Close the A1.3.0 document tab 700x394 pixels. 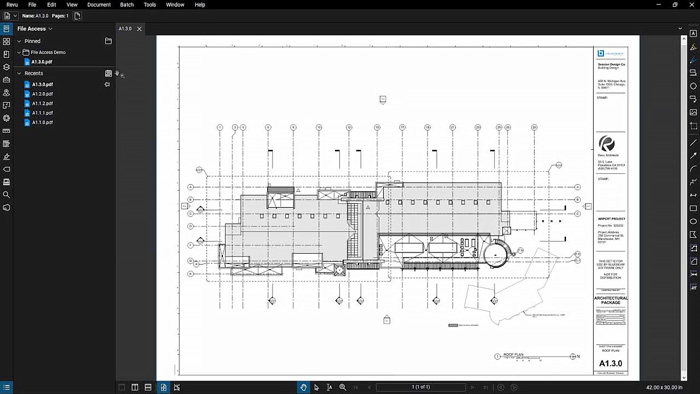pos(139,29)
